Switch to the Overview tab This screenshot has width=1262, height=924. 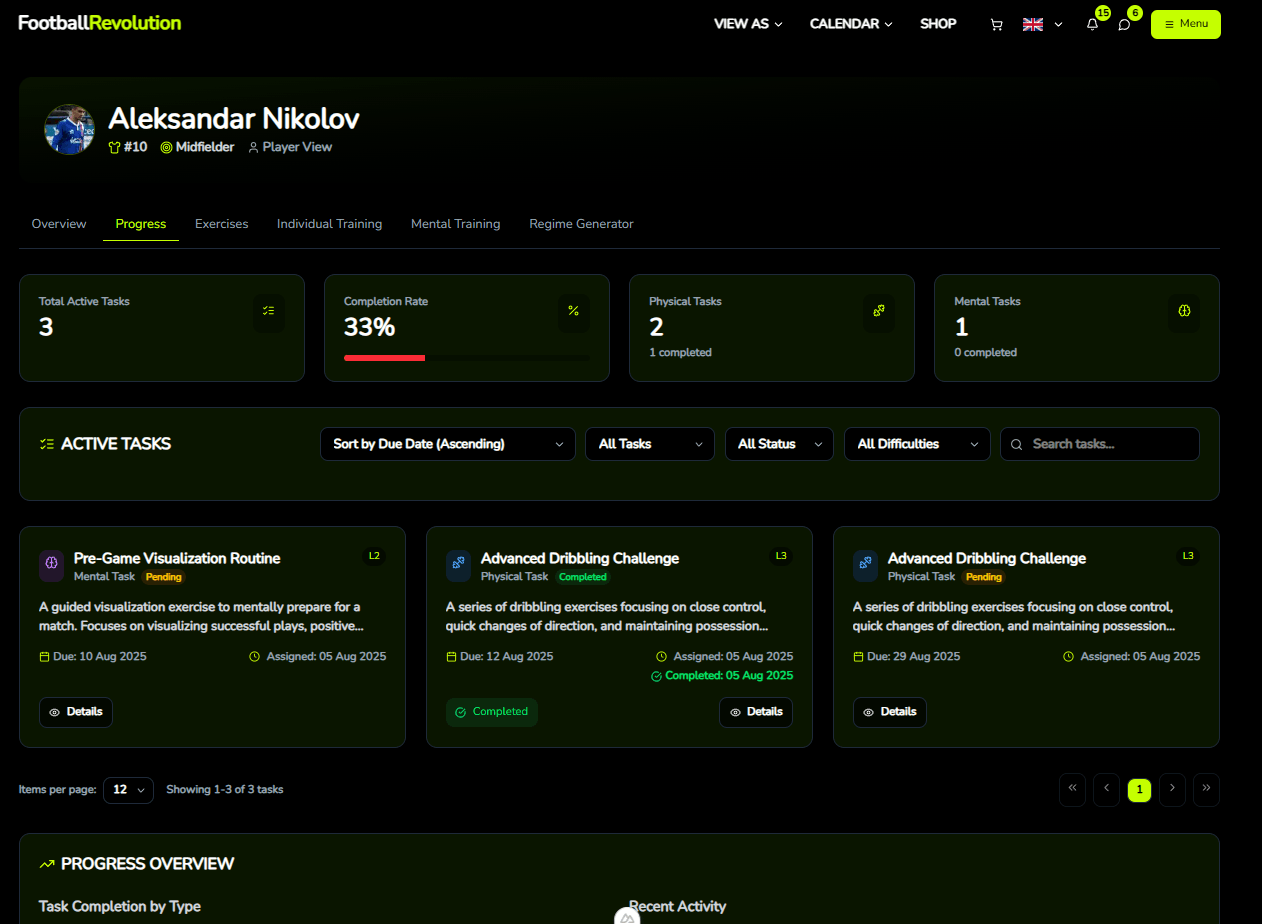pyautogui.click(x=59, y=224)
